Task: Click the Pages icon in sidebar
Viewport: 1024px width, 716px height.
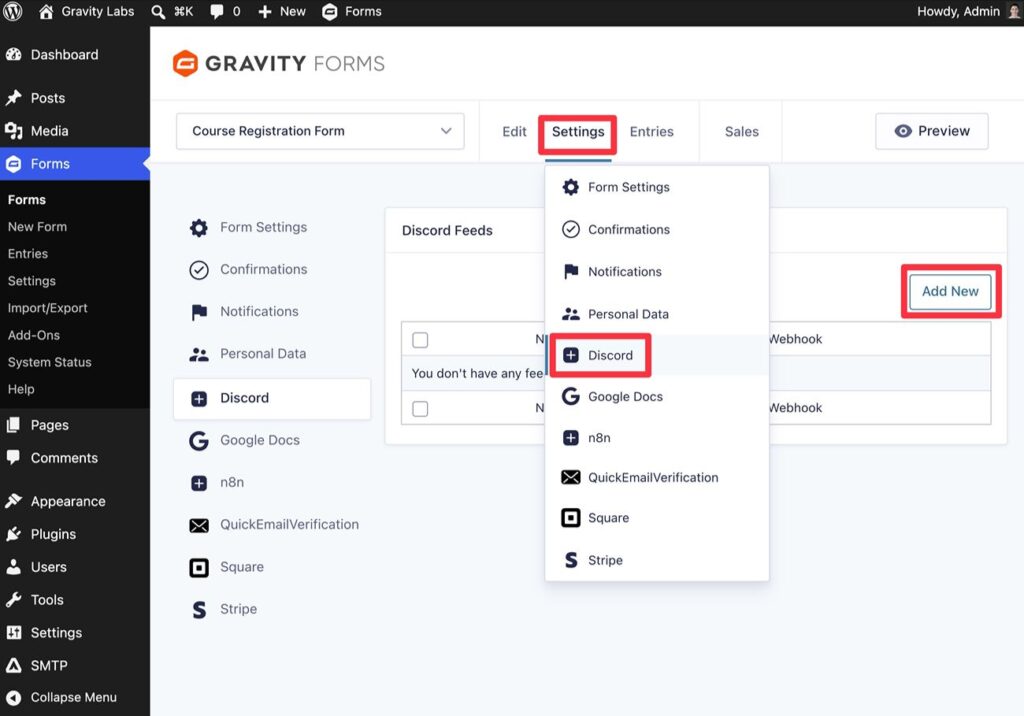Action: [14, 425]
